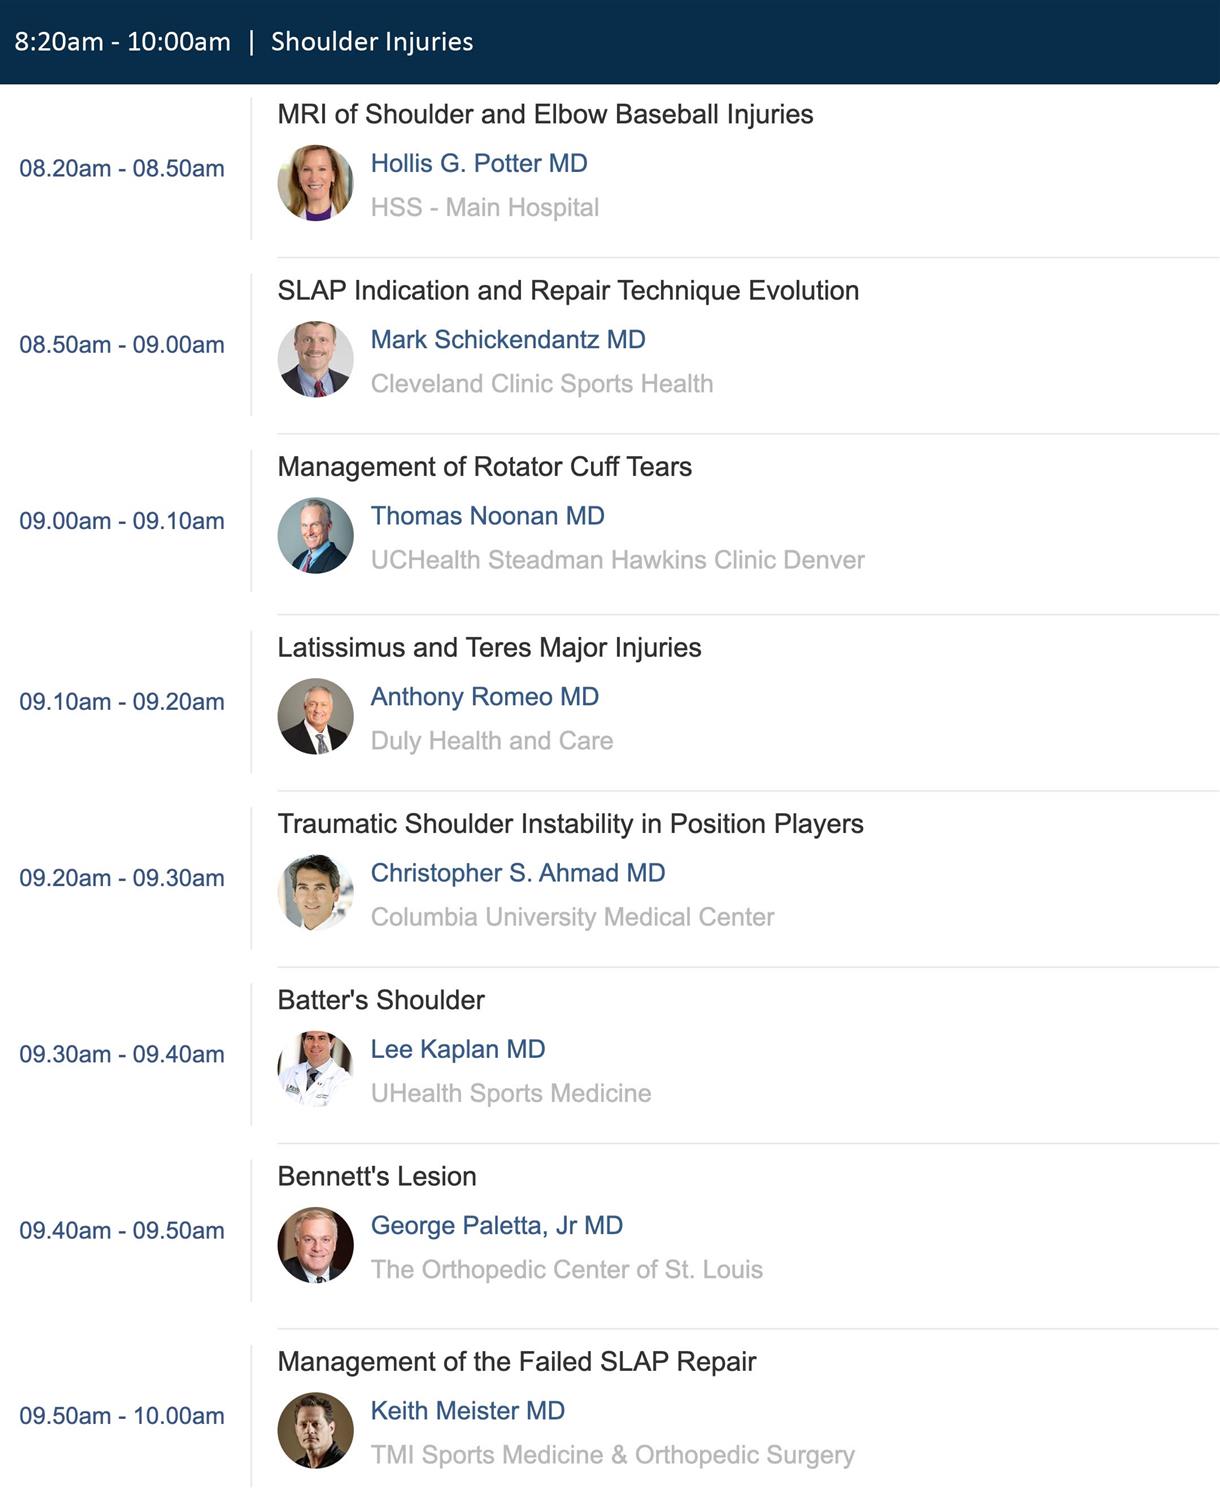Open Anthony Romeo MD's avatar image
This screenshot has width=1220, height=1500.
click(x=315, y=716)
